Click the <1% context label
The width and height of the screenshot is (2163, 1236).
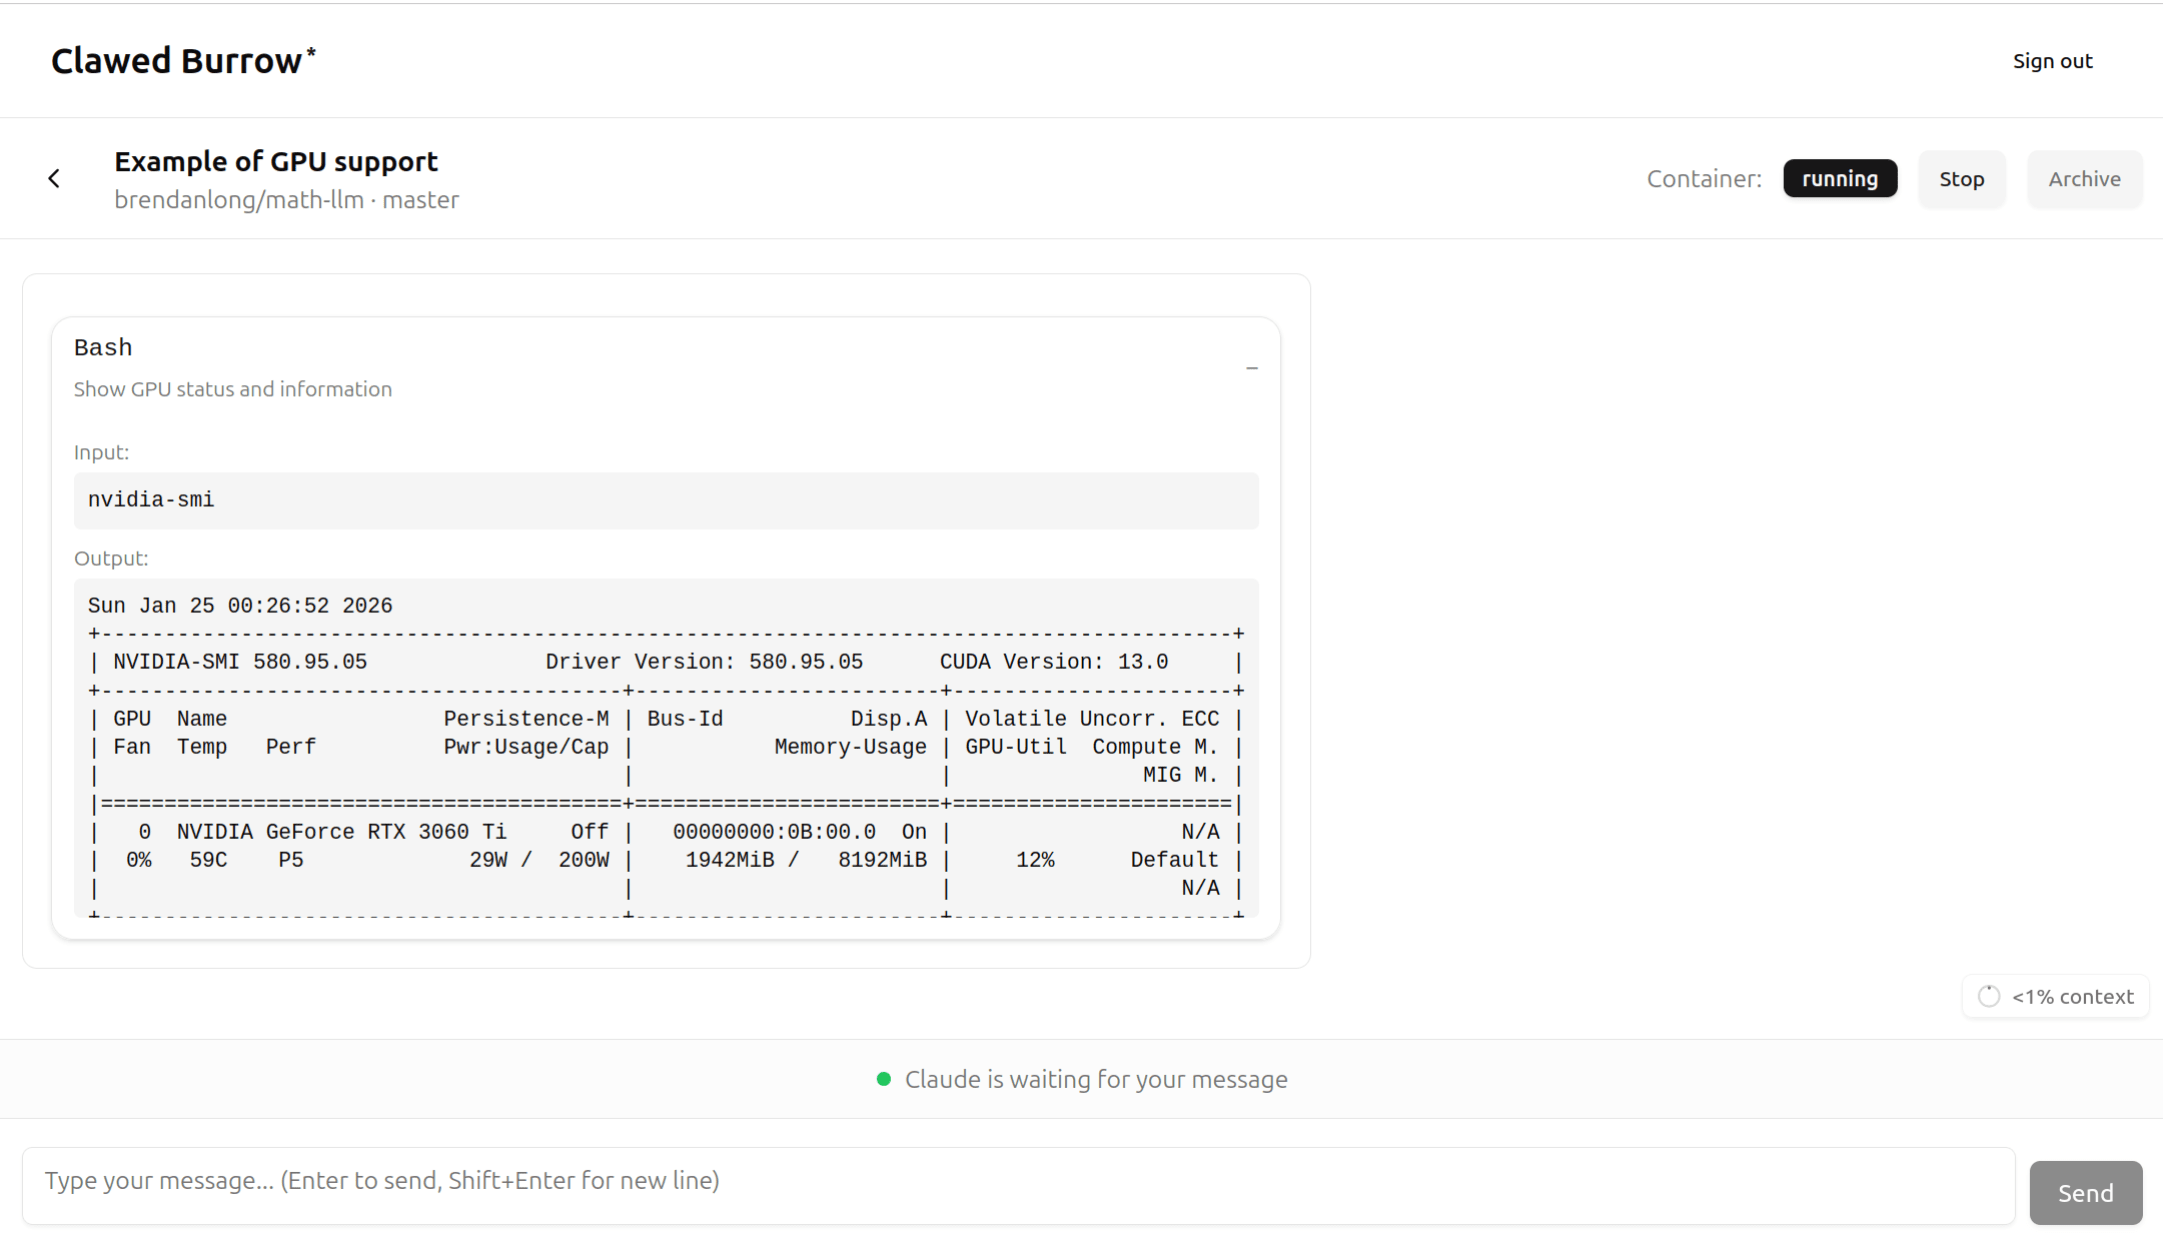[x=2072, y=997]
